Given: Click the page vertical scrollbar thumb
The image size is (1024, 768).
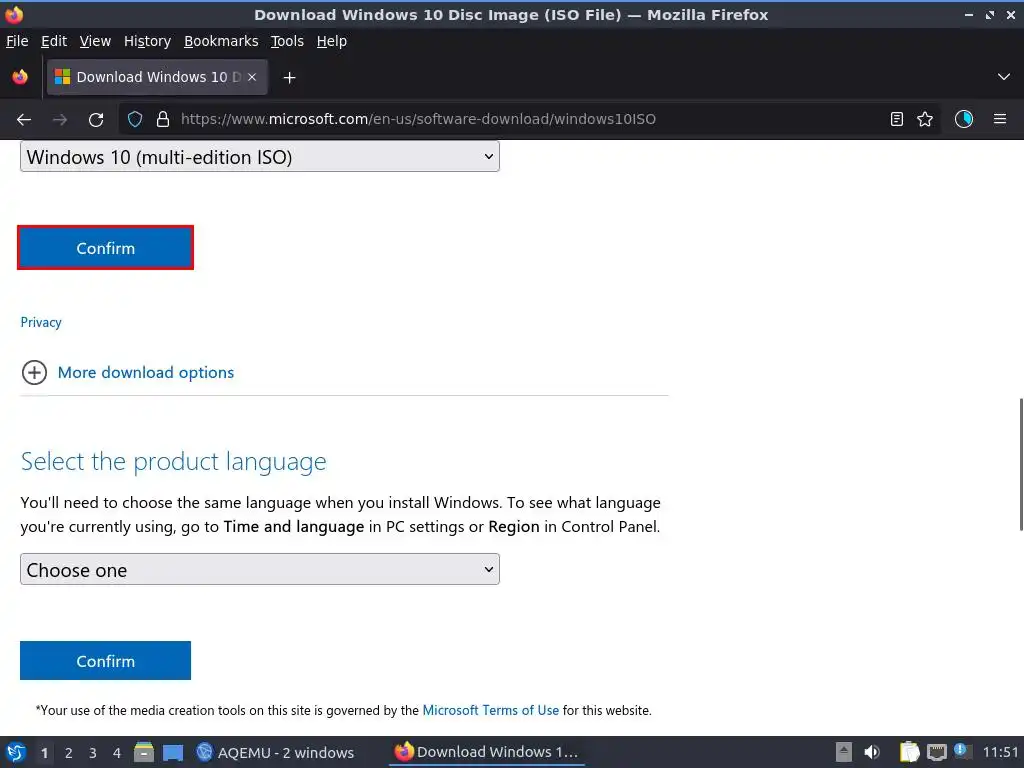Looking at the screenshot, I should (x=1021, y=464).
